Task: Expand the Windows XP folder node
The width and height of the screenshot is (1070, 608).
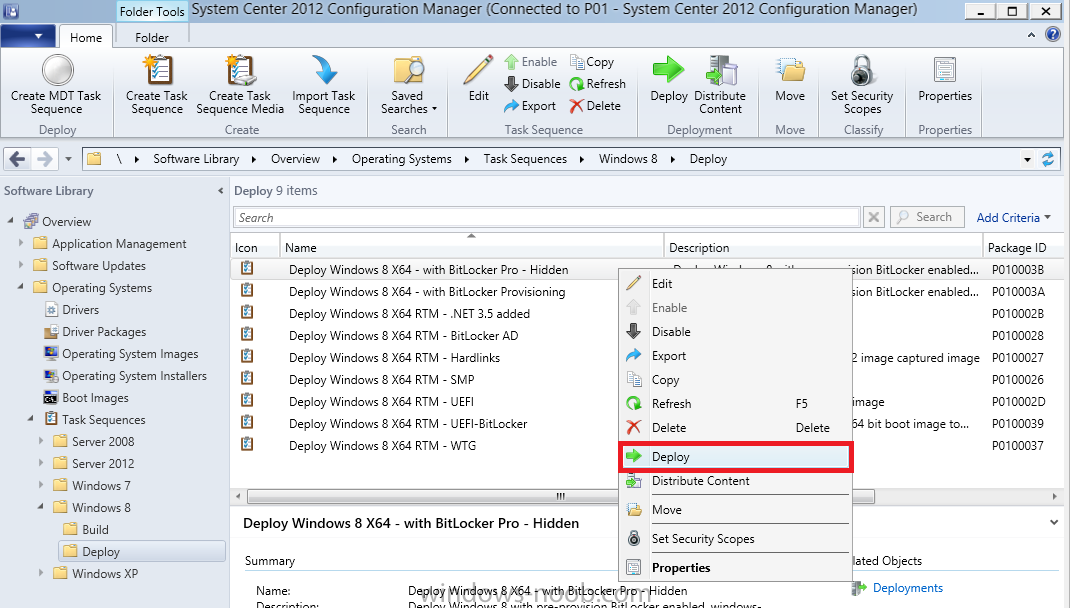Action: pyautogui.click(x=41, y=573)
